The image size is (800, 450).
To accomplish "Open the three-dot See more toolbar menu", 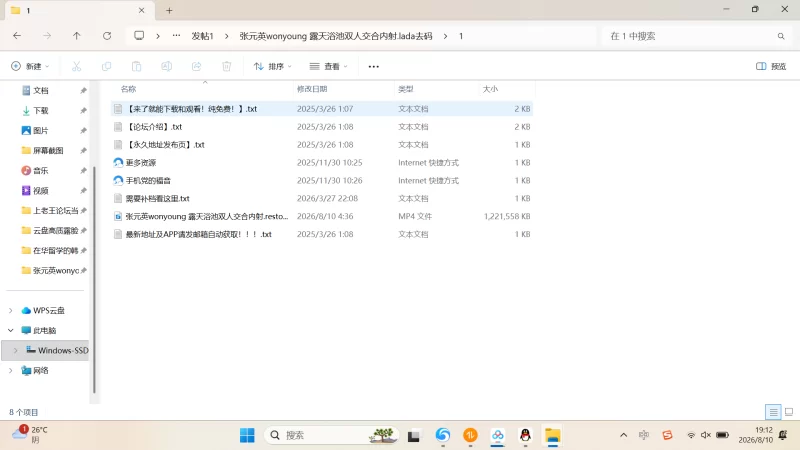I will click(x=373, y=66).
